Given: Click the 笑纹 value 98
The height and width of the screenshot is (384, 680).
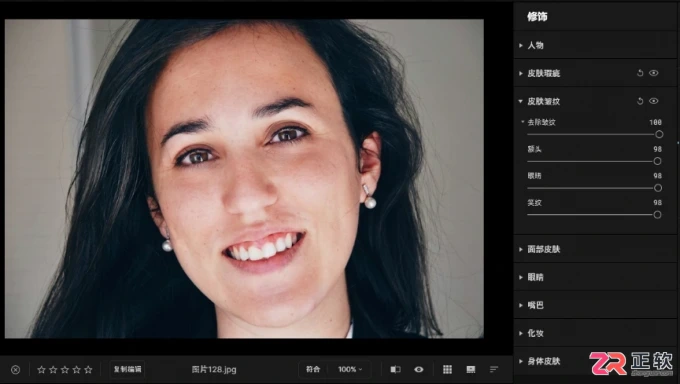Looking at the screenshot, I should click(657, 203).
